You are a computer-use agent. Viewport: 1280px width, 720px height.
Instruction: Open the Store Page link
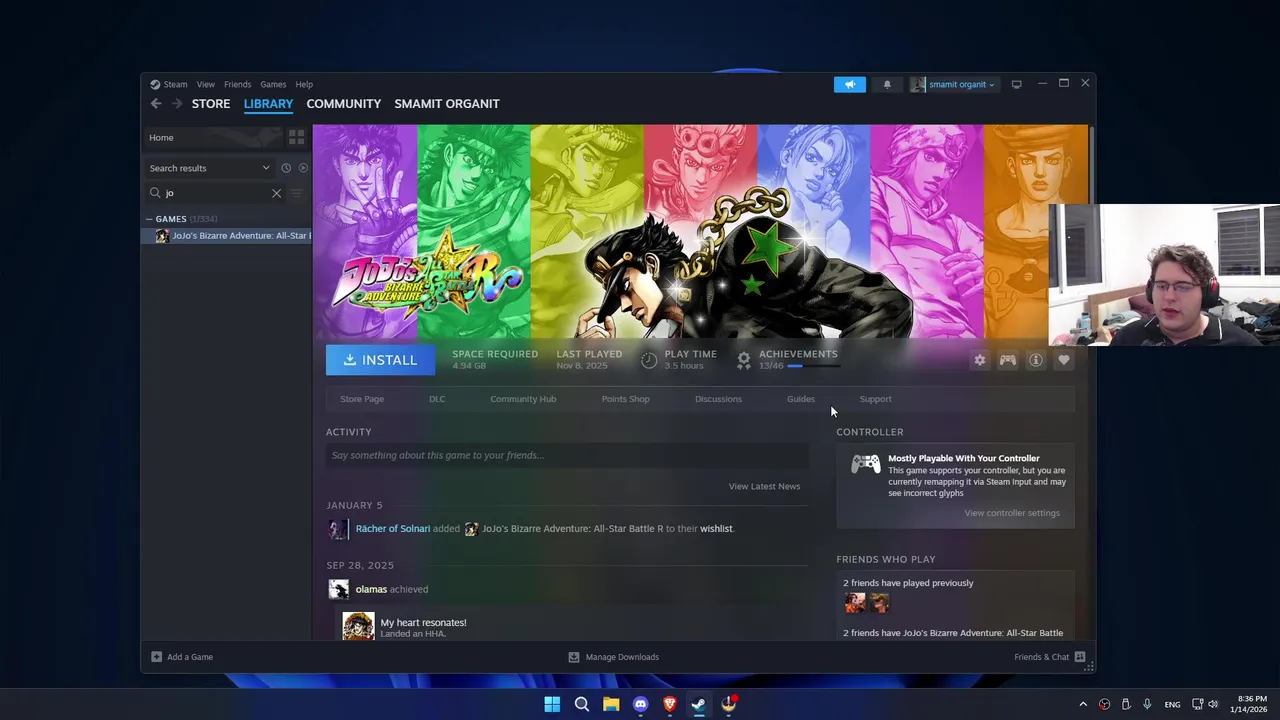[x=362, y=399]
